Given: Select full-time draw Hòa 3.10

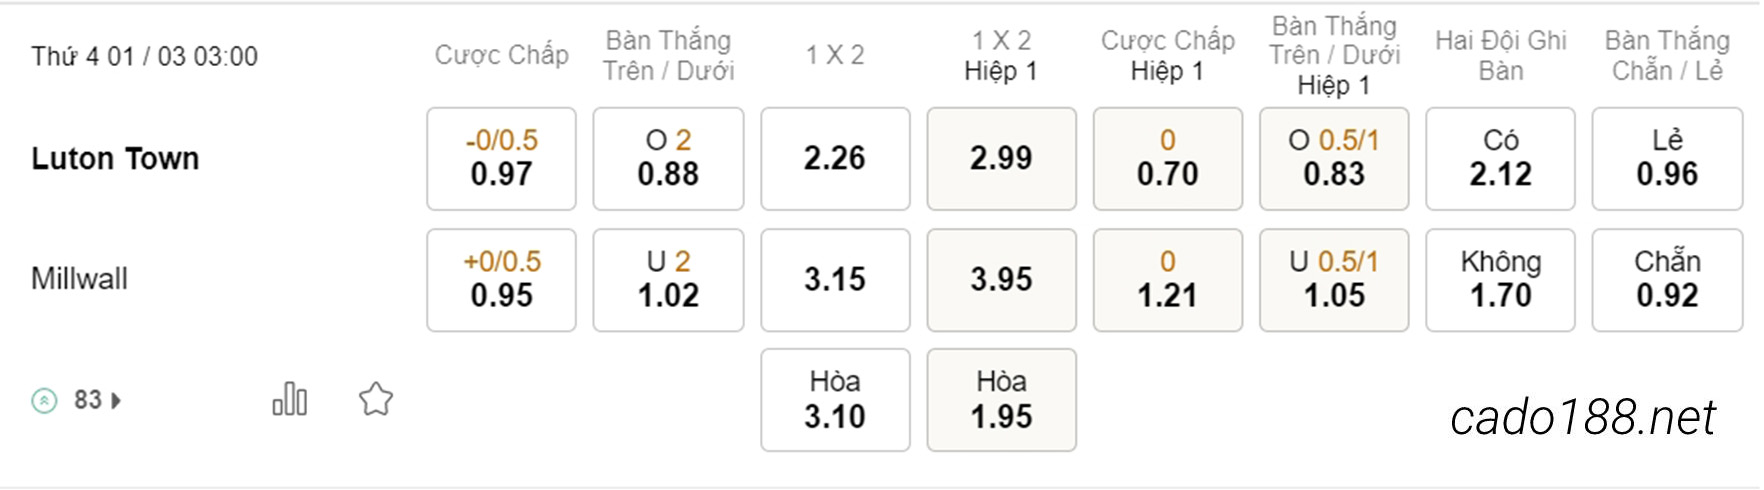Looking at the screenshot, I should point(835,399).
